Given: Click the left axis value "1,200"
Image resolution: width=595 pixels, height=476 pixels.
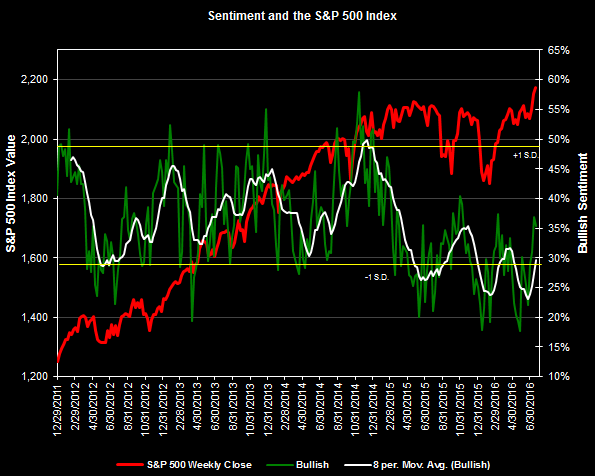Looking at the screenshot, I should point(34,377).
